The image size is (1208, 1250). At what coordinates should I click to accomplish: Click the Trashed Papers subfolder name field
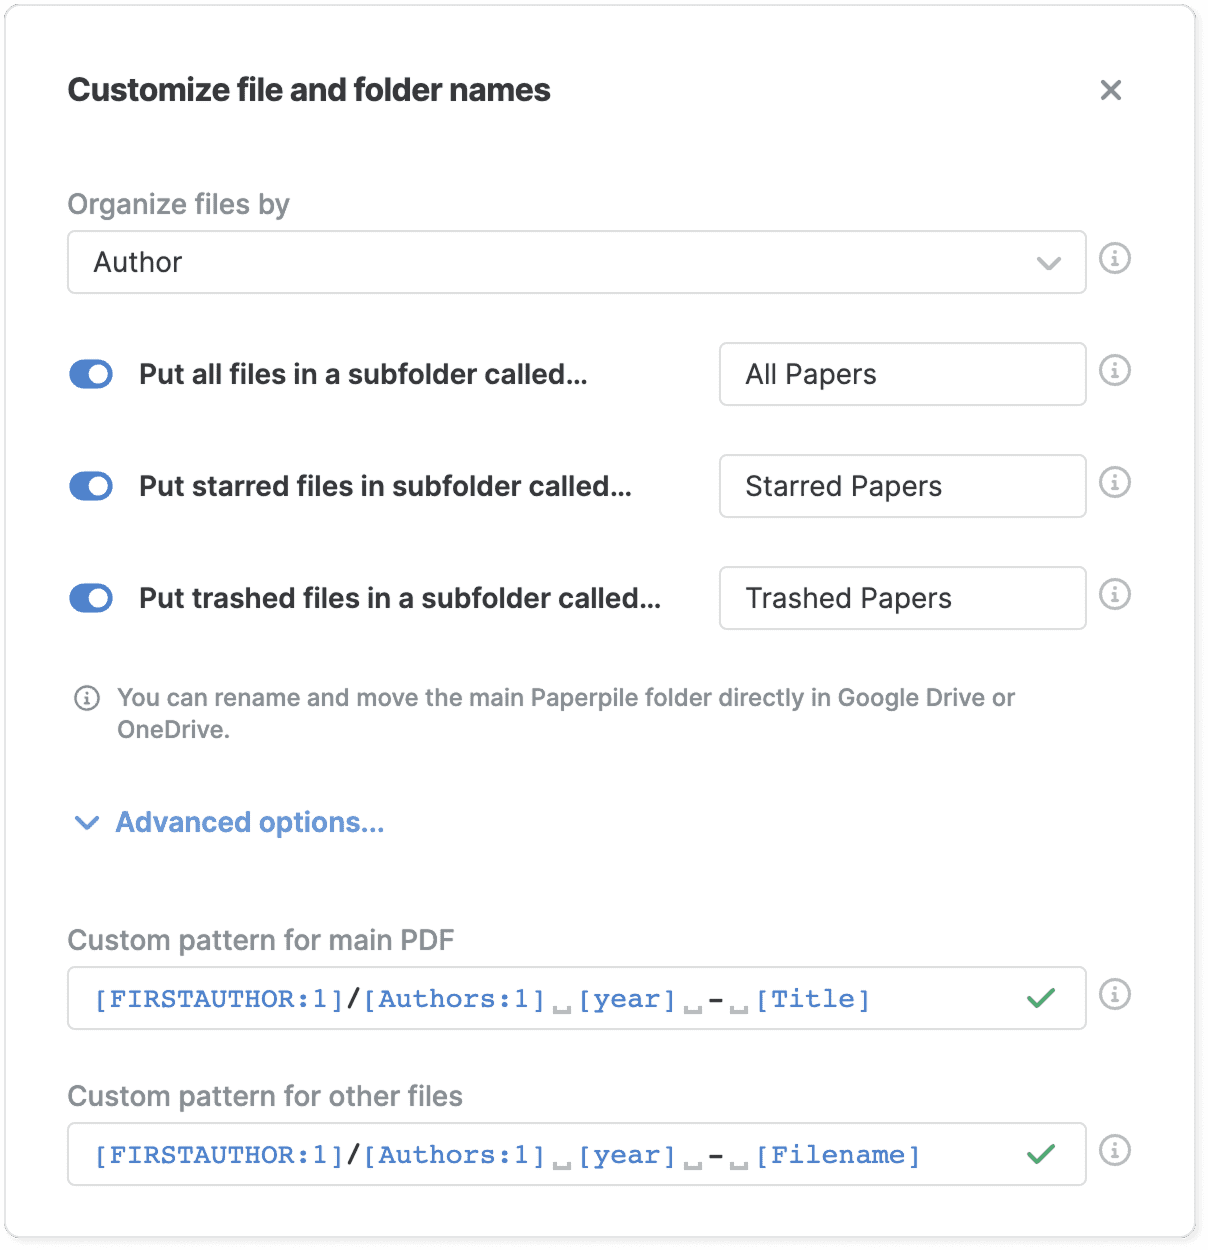pyautogui.click(x=902, y=598)
